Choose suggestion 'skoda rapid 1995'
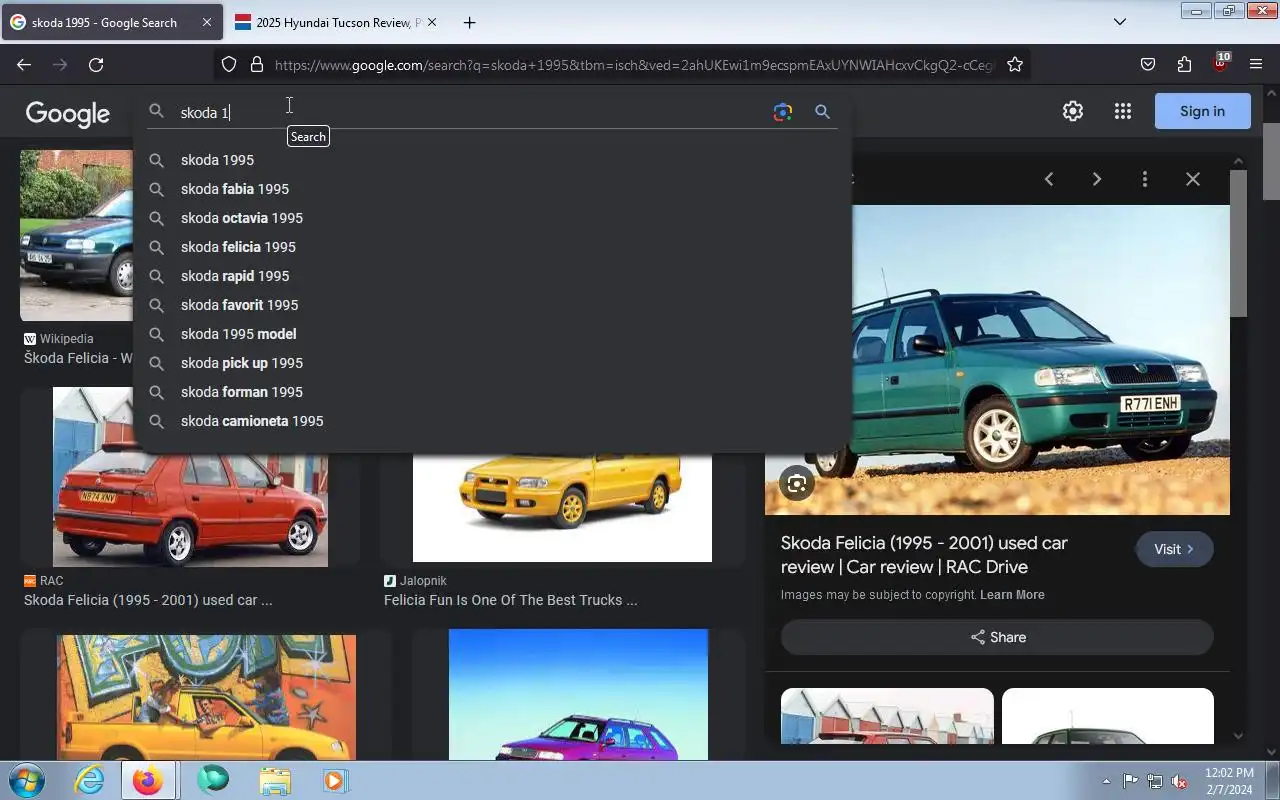This screenshot has height=800, width=1280. pos(491,276)
